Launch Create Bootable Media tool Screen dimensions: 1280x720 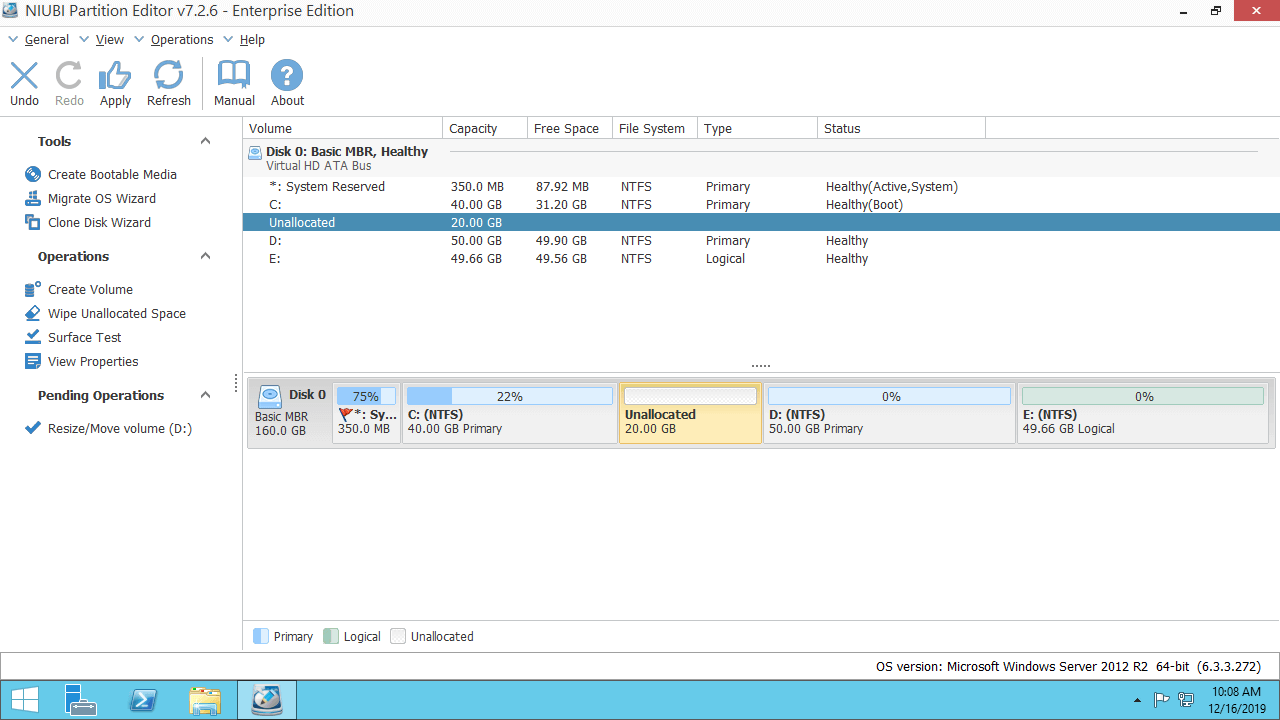point(112,174)
